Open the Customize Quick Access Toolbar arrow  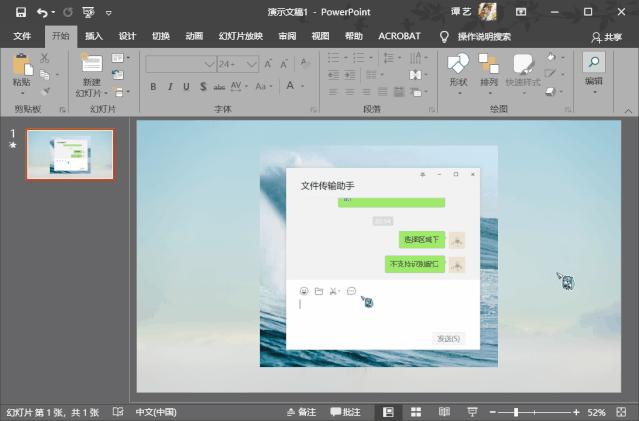tap(108, 13)
